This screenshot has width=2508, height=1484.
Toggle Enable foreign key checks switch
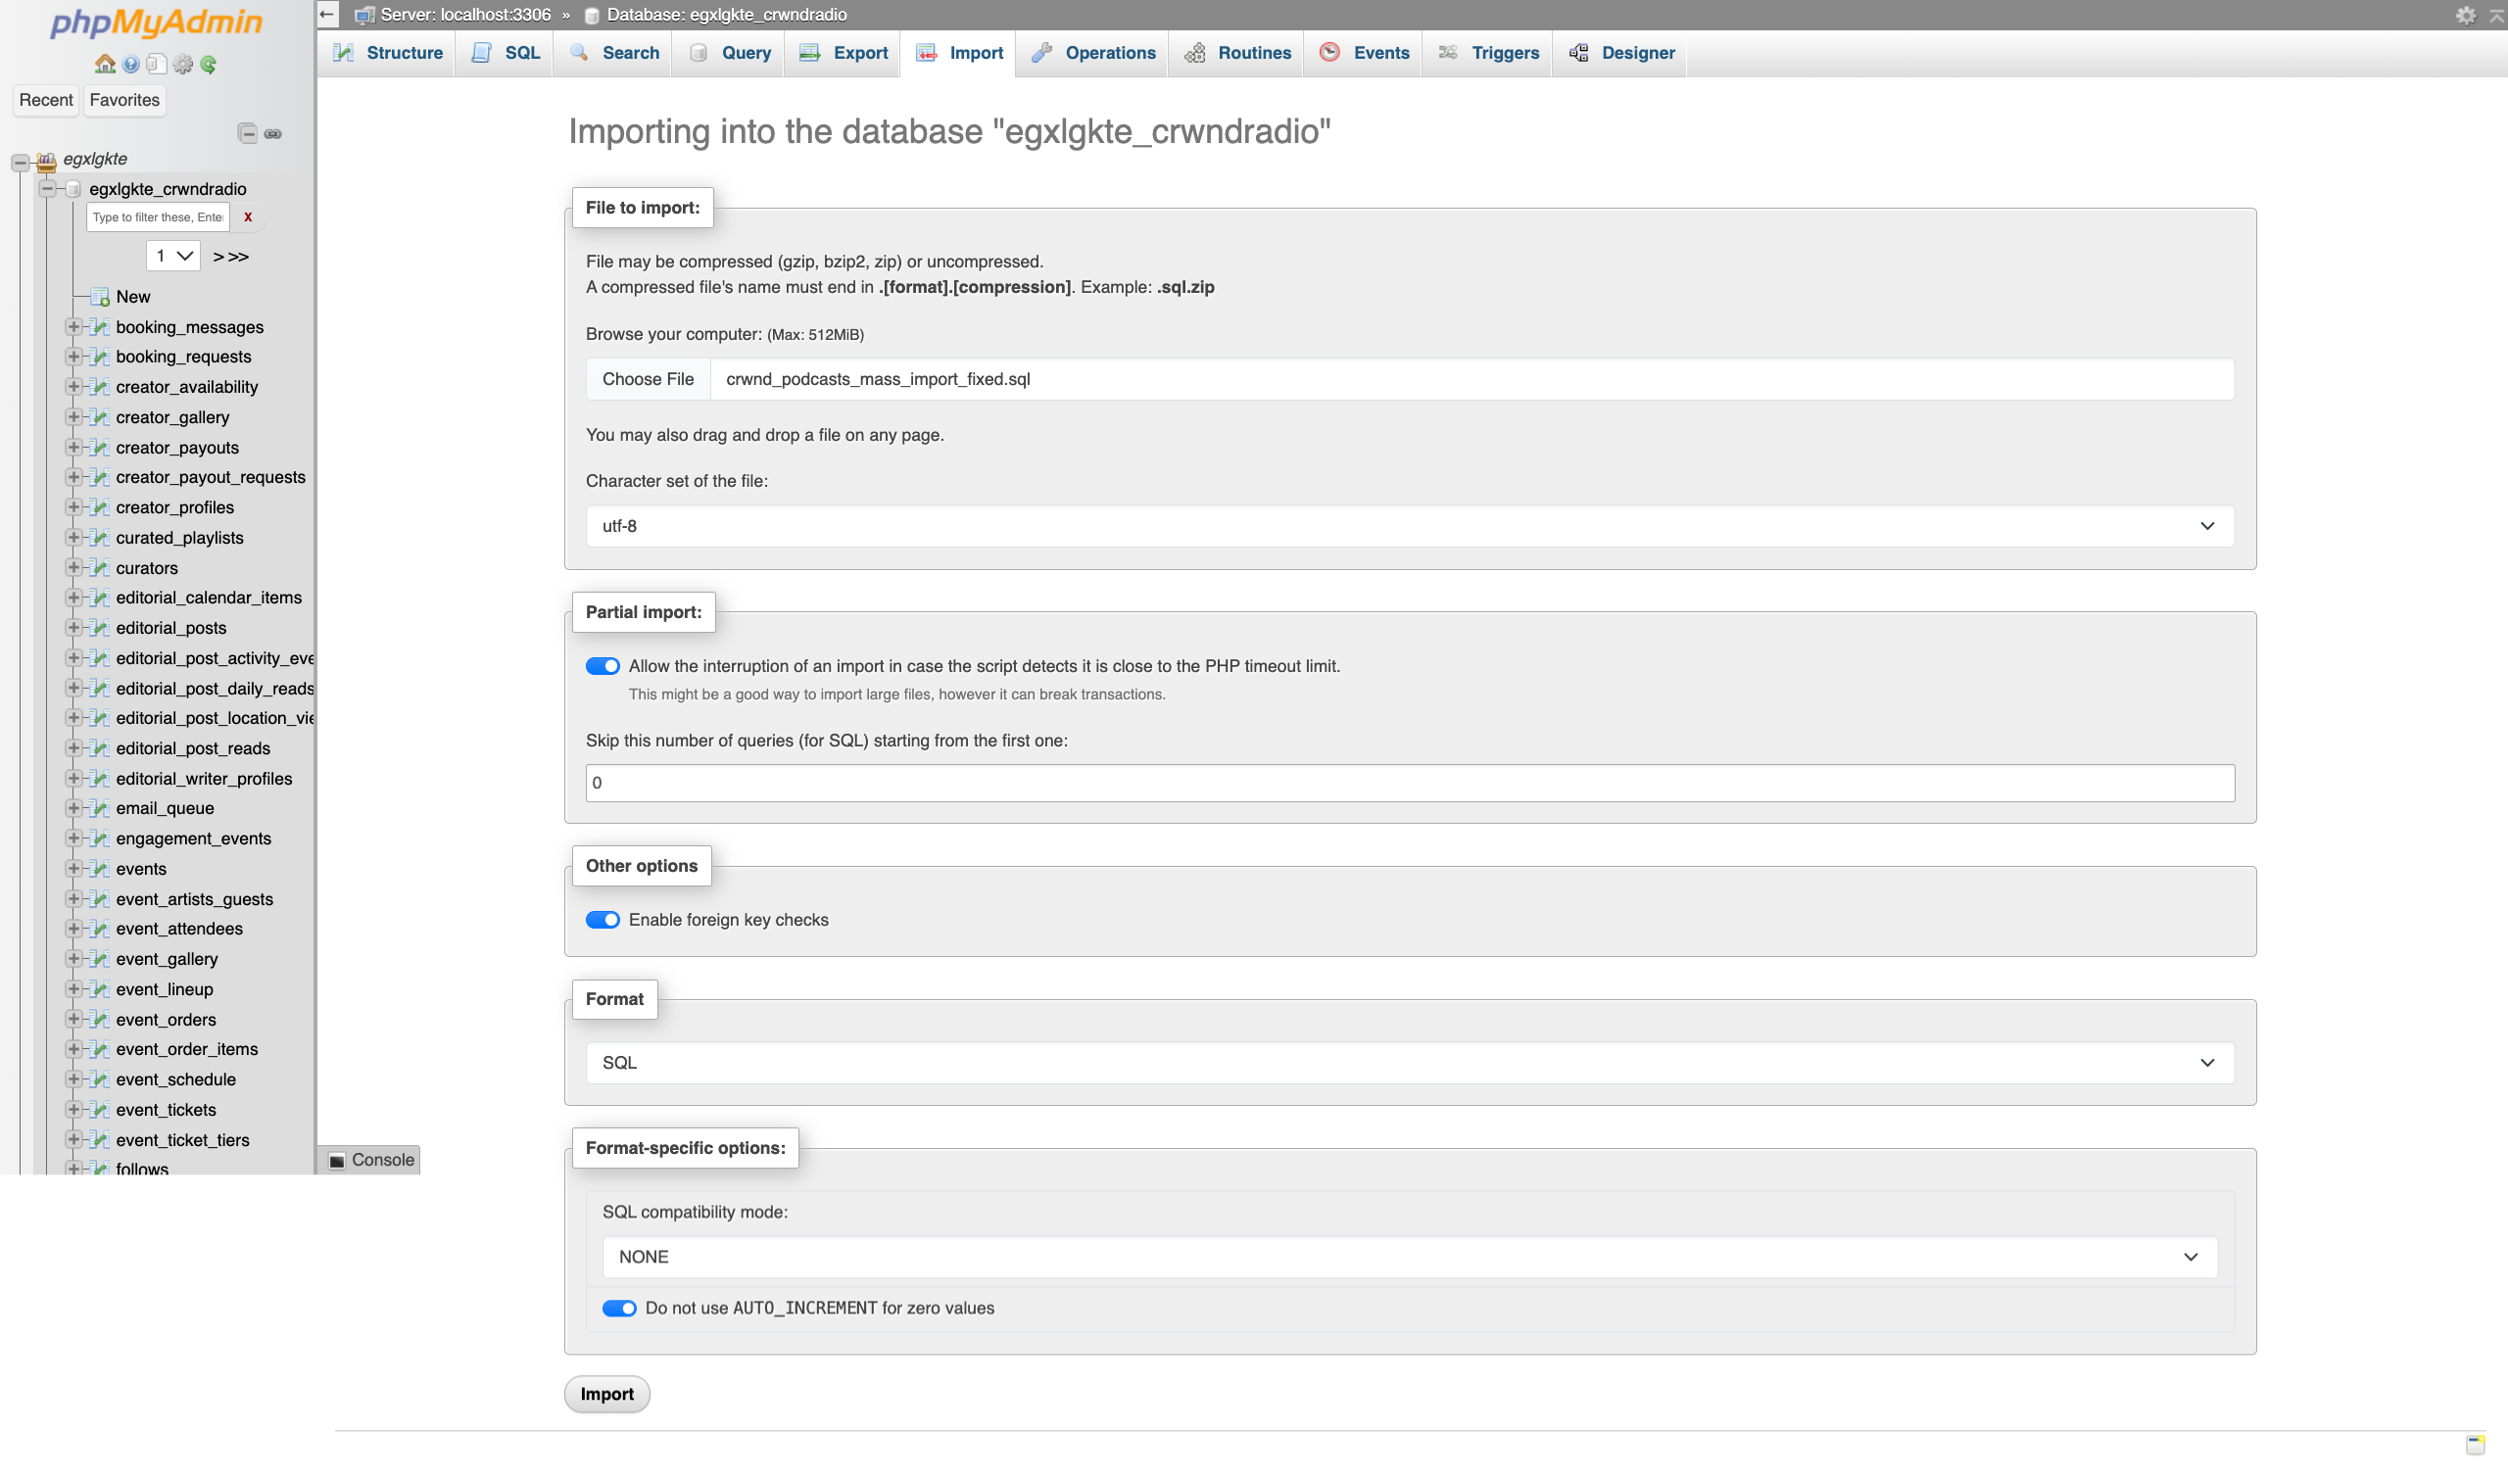(x=603, y=920)
